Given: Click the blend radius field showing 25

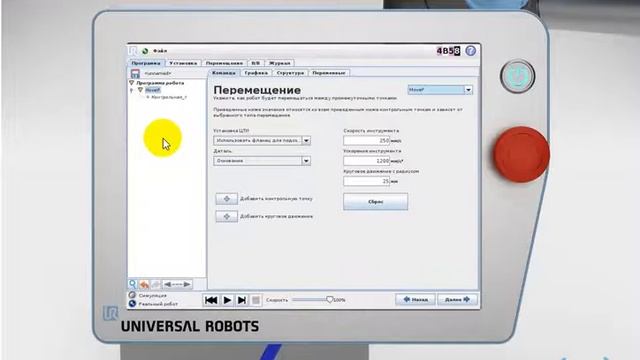Looking at the screenshot, I should tap(367, 181).
